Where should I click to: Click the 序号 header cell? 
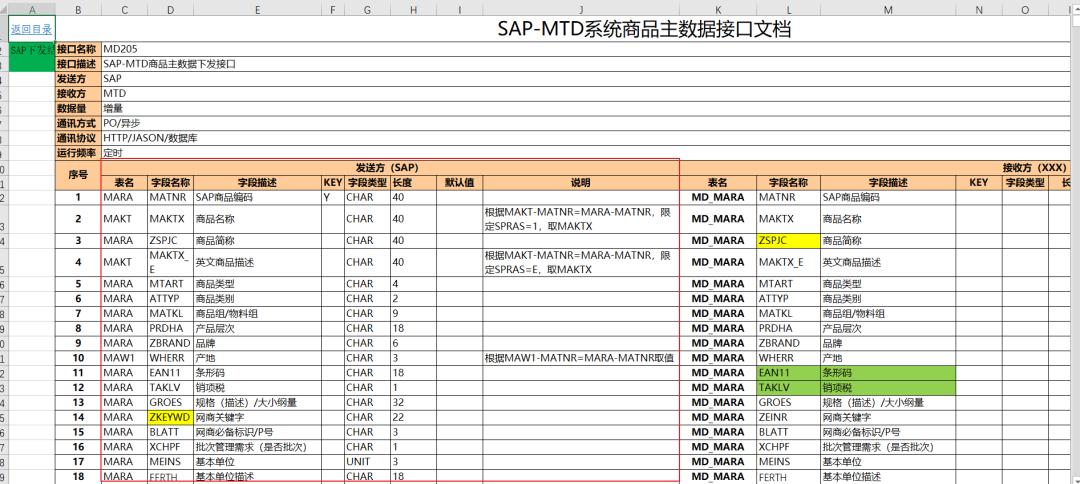77,175
